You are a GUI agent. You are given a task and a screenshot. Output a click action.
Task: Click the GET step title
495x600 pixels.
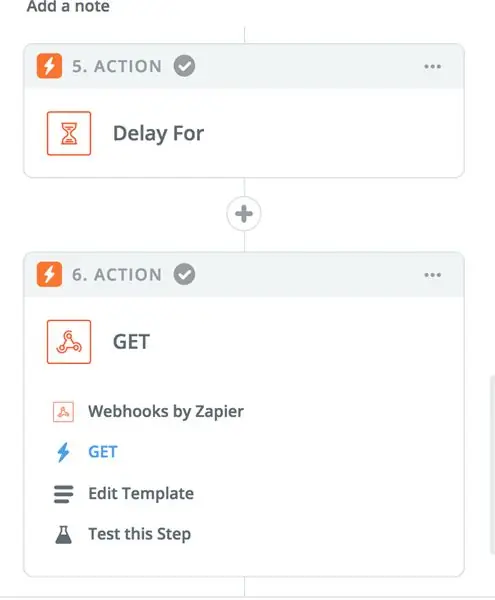131,342
